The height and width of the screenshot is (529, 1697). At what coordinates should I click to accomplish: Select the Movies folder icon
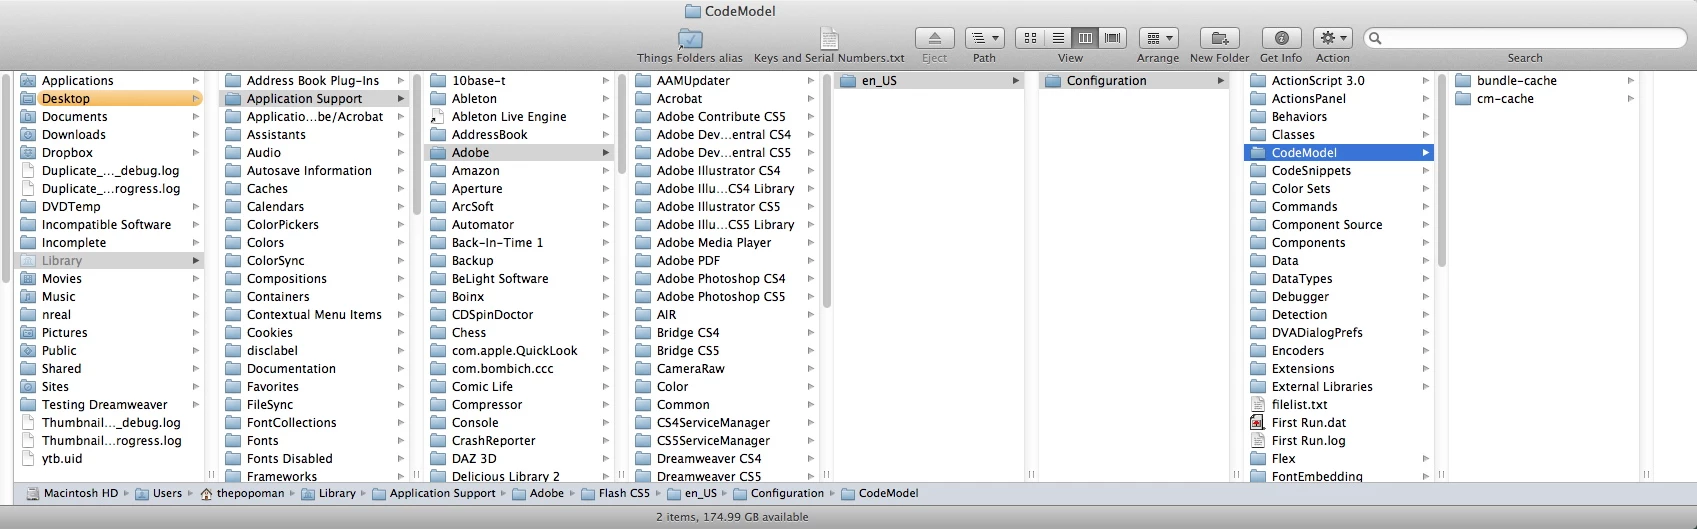(x=28, y=279)
